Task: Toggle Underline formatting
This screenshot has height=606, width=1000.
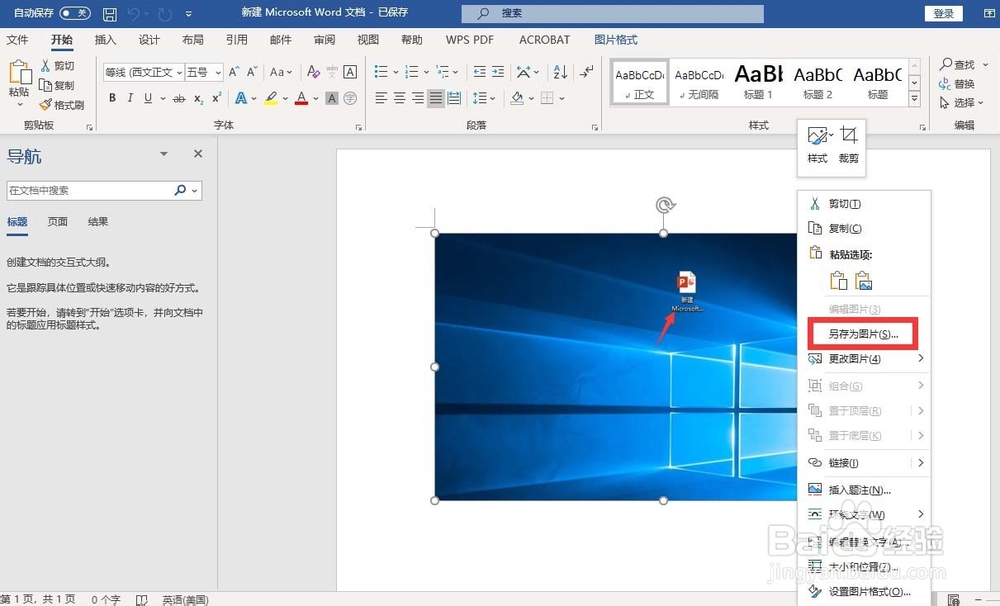Action: pos(148,98)
